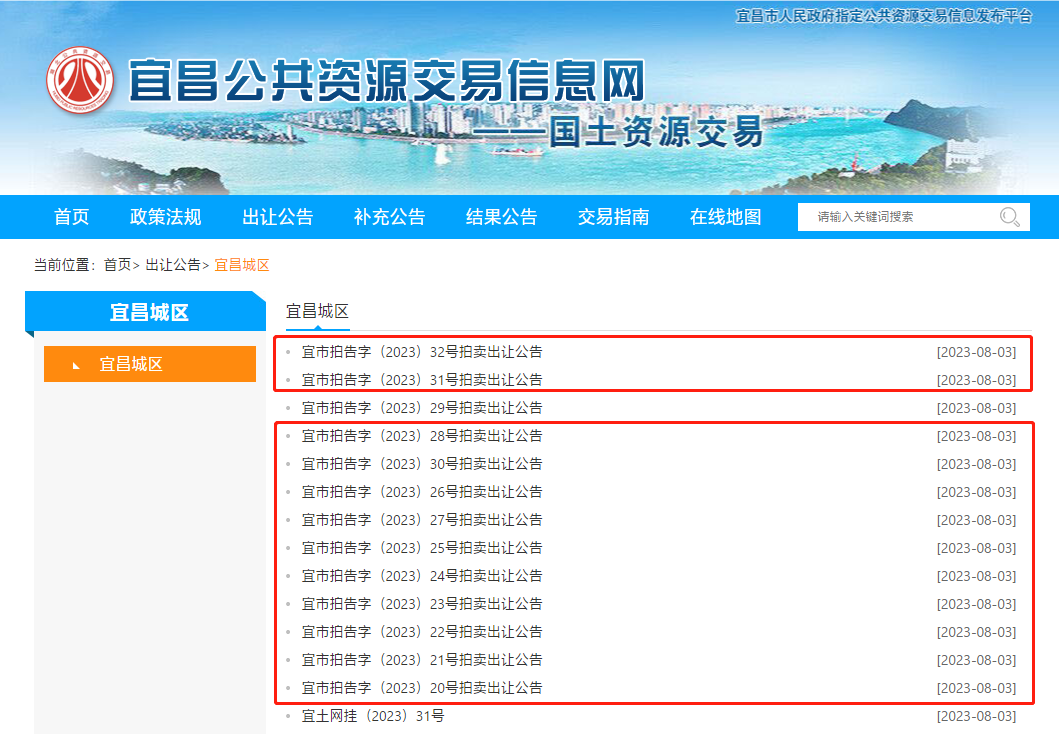
Task: Open the 交易指南 menu item
Action: [614, 217]
